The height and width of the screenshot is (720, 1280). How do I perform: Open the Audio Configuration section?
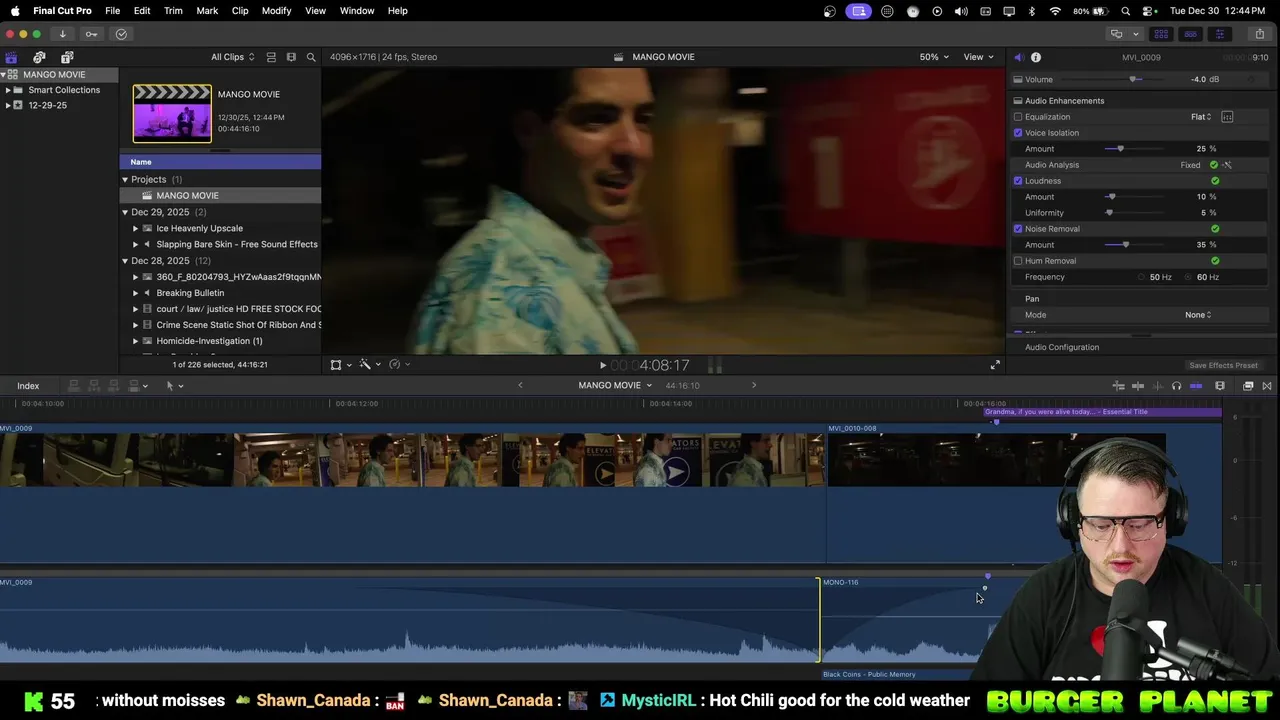1062,347
